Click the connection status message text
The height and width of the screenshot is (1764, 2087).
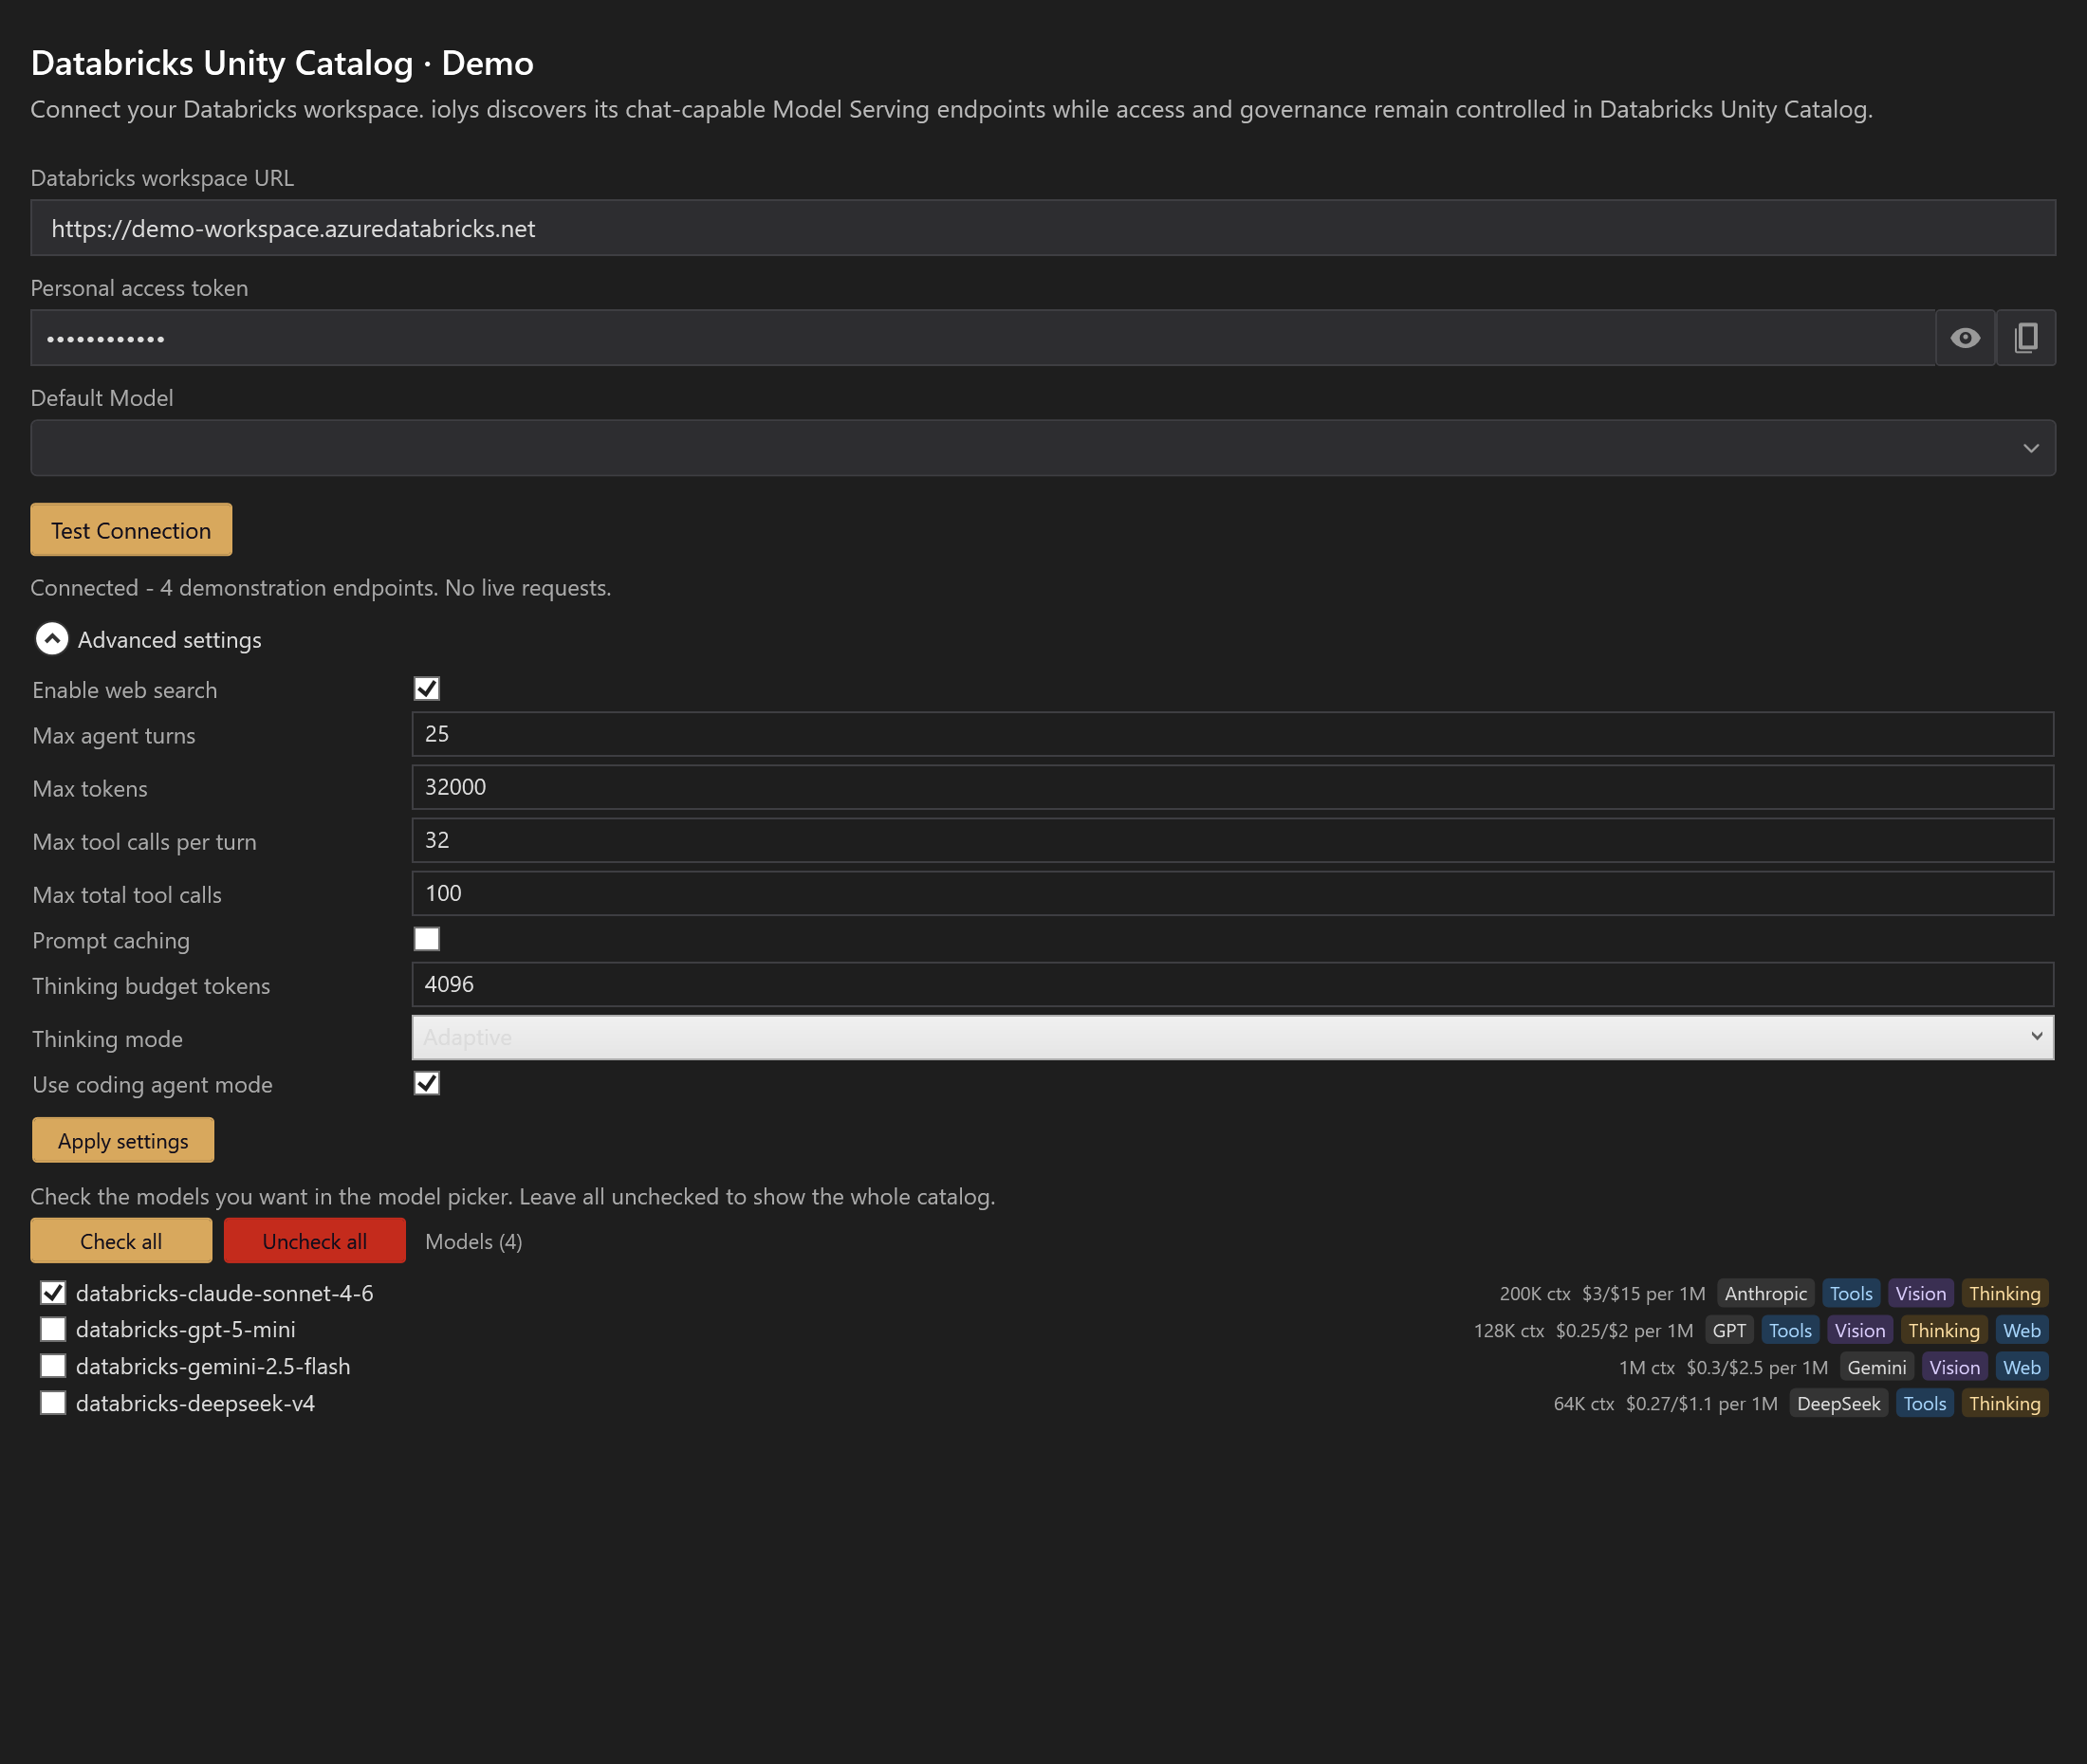[x=321, y=587]
